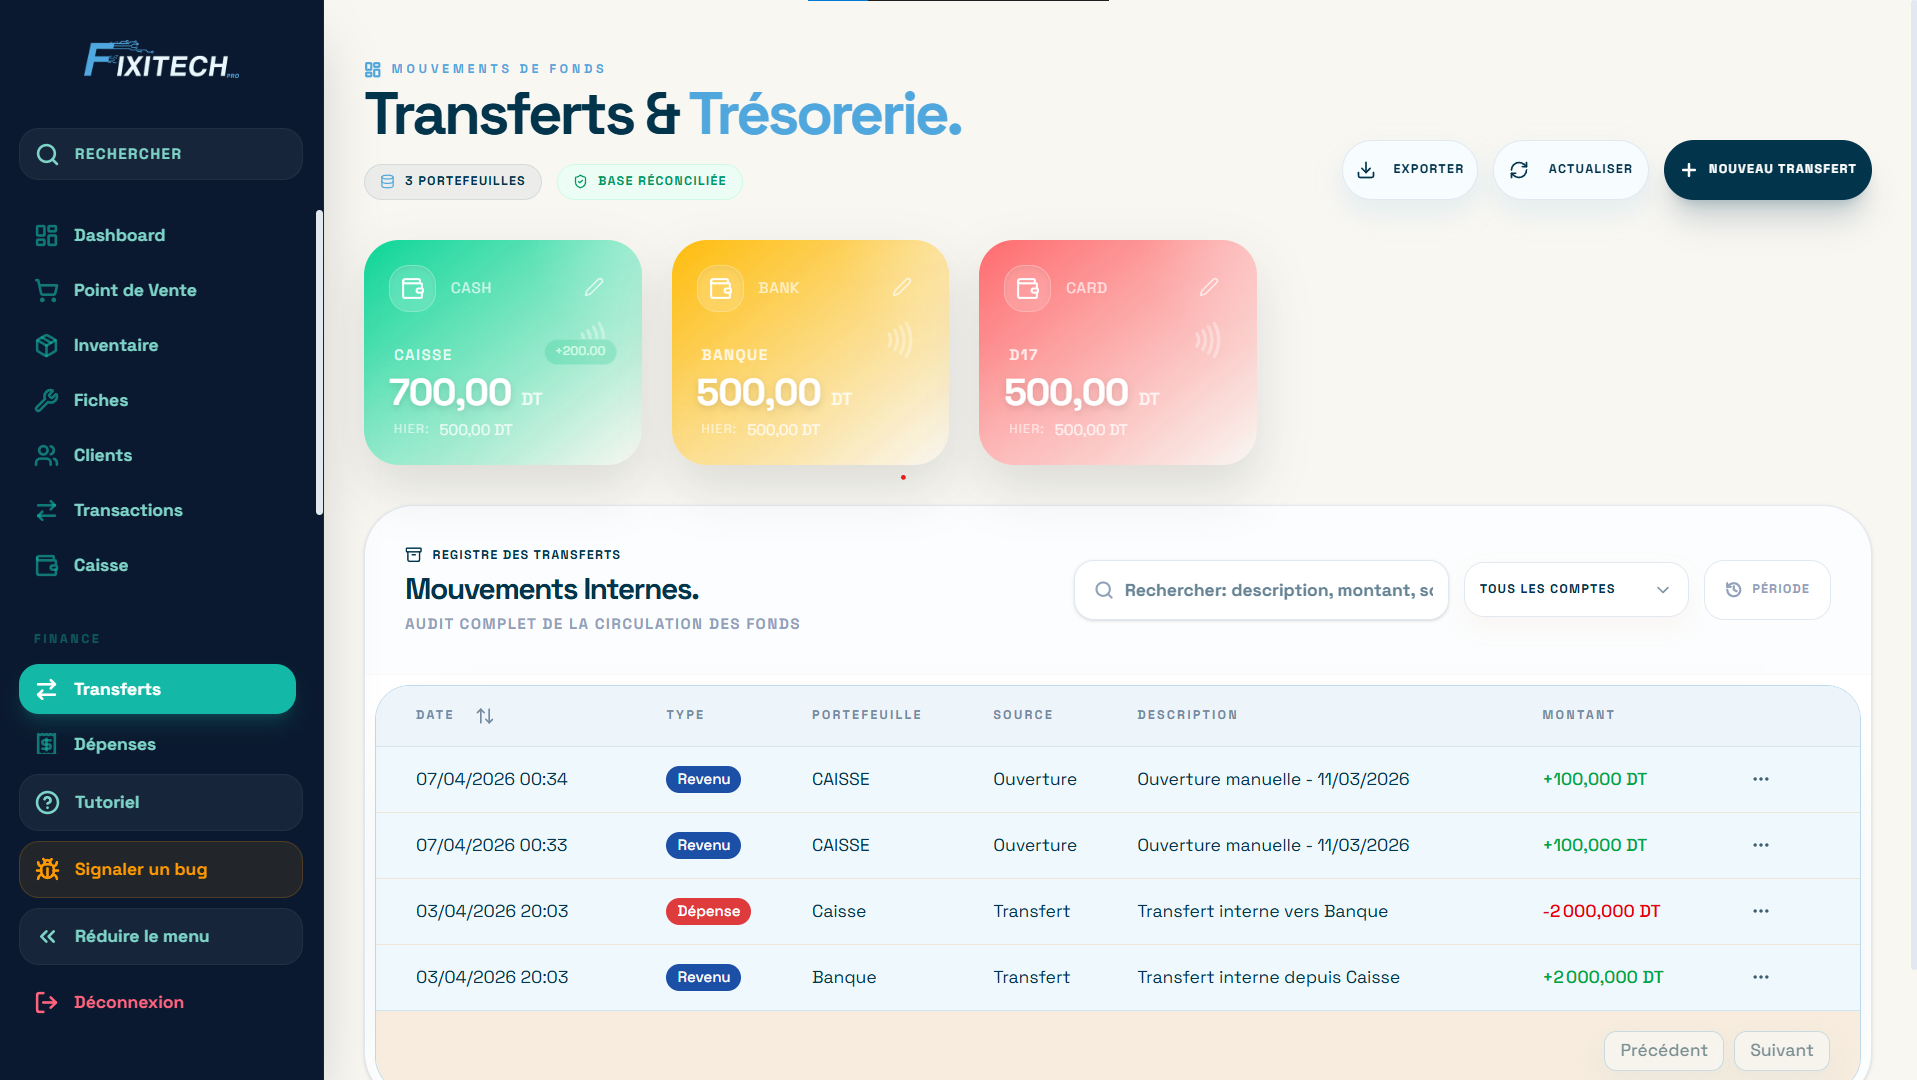
Task: Click the FixiTech logo
Action: (161, 62)
